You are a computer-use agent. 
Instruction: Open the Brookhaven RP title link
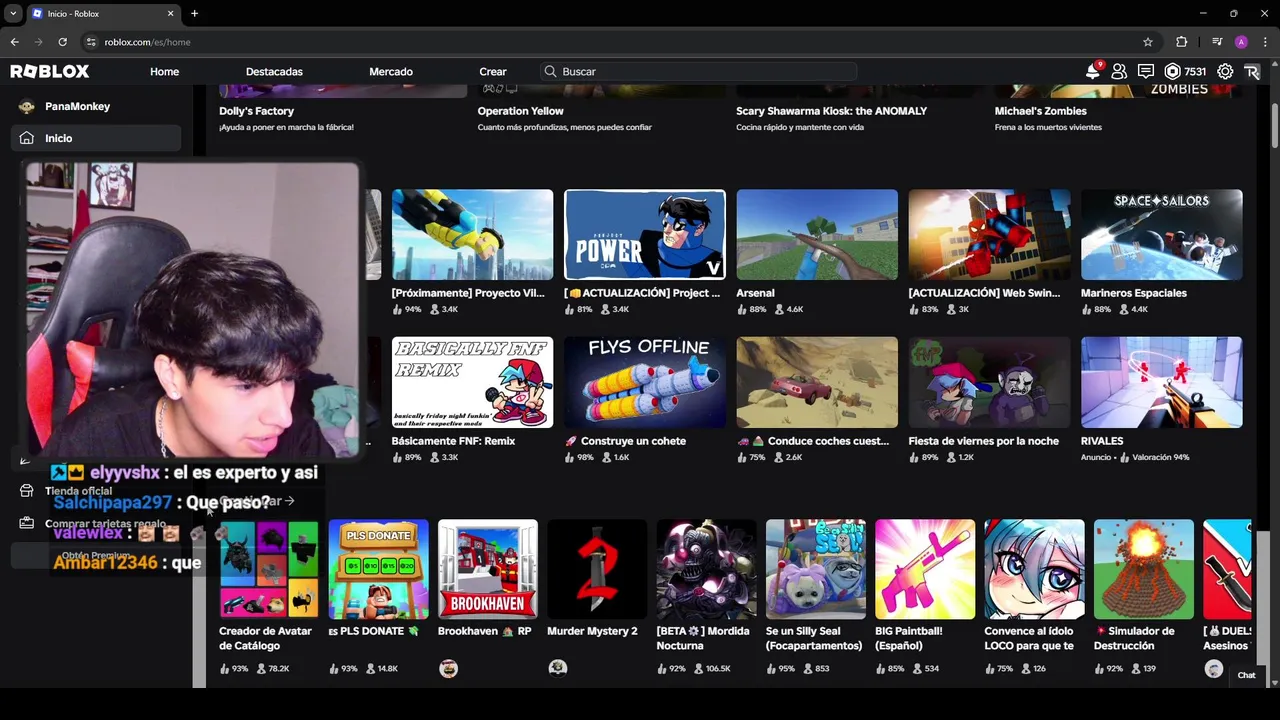click(x=484, y=631)
